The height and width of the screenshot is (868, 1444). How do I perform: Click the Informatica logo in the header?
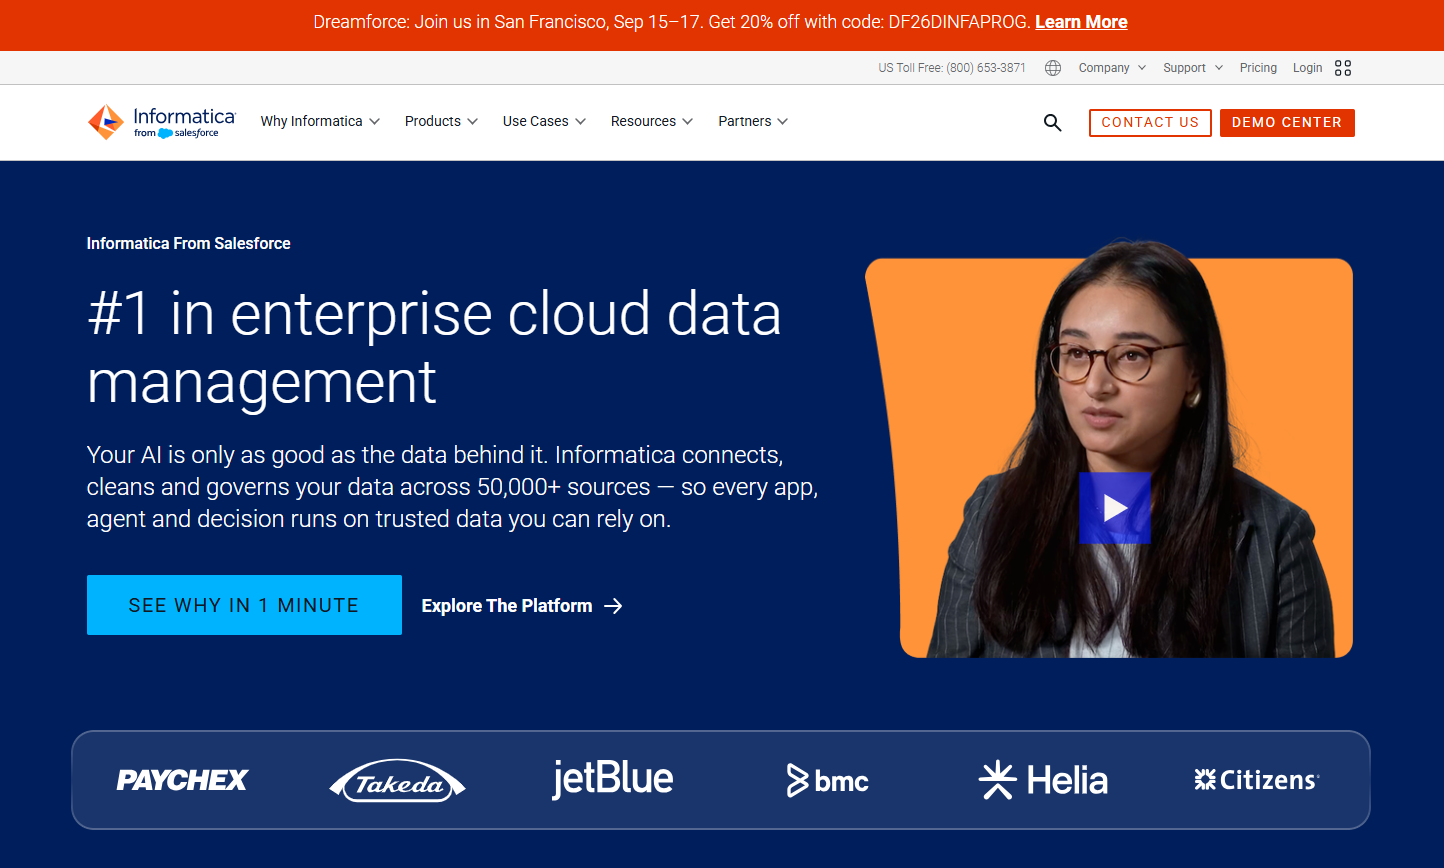(162, 122)
